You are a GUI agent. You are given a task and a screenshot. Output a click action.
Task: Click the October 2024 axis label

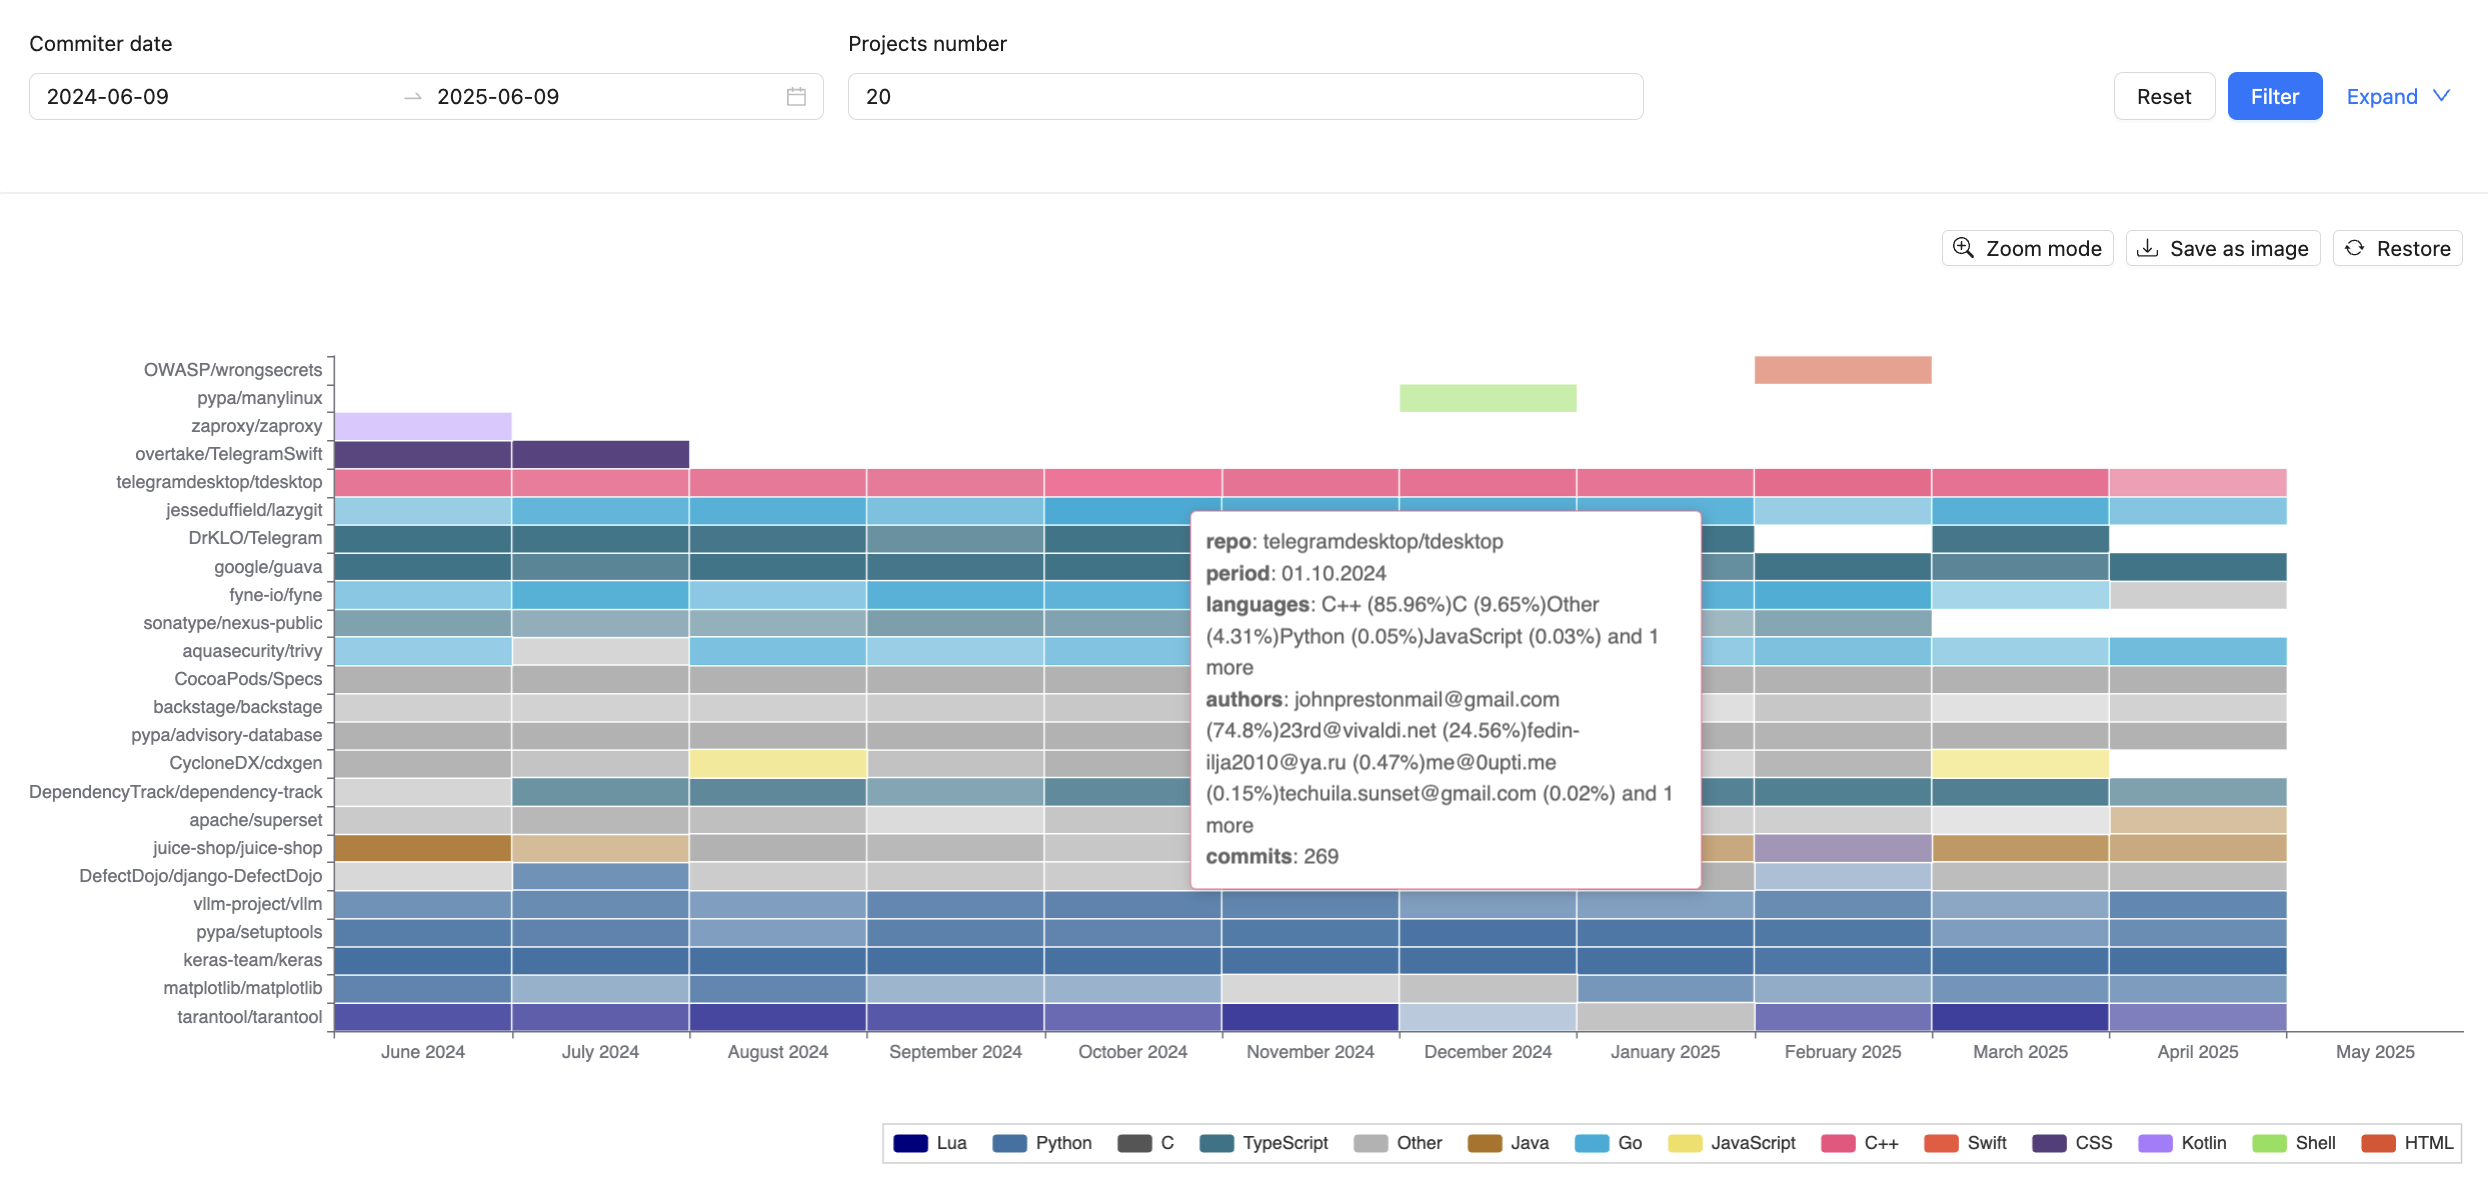pyautogui.click(x=1133, y=1052)
